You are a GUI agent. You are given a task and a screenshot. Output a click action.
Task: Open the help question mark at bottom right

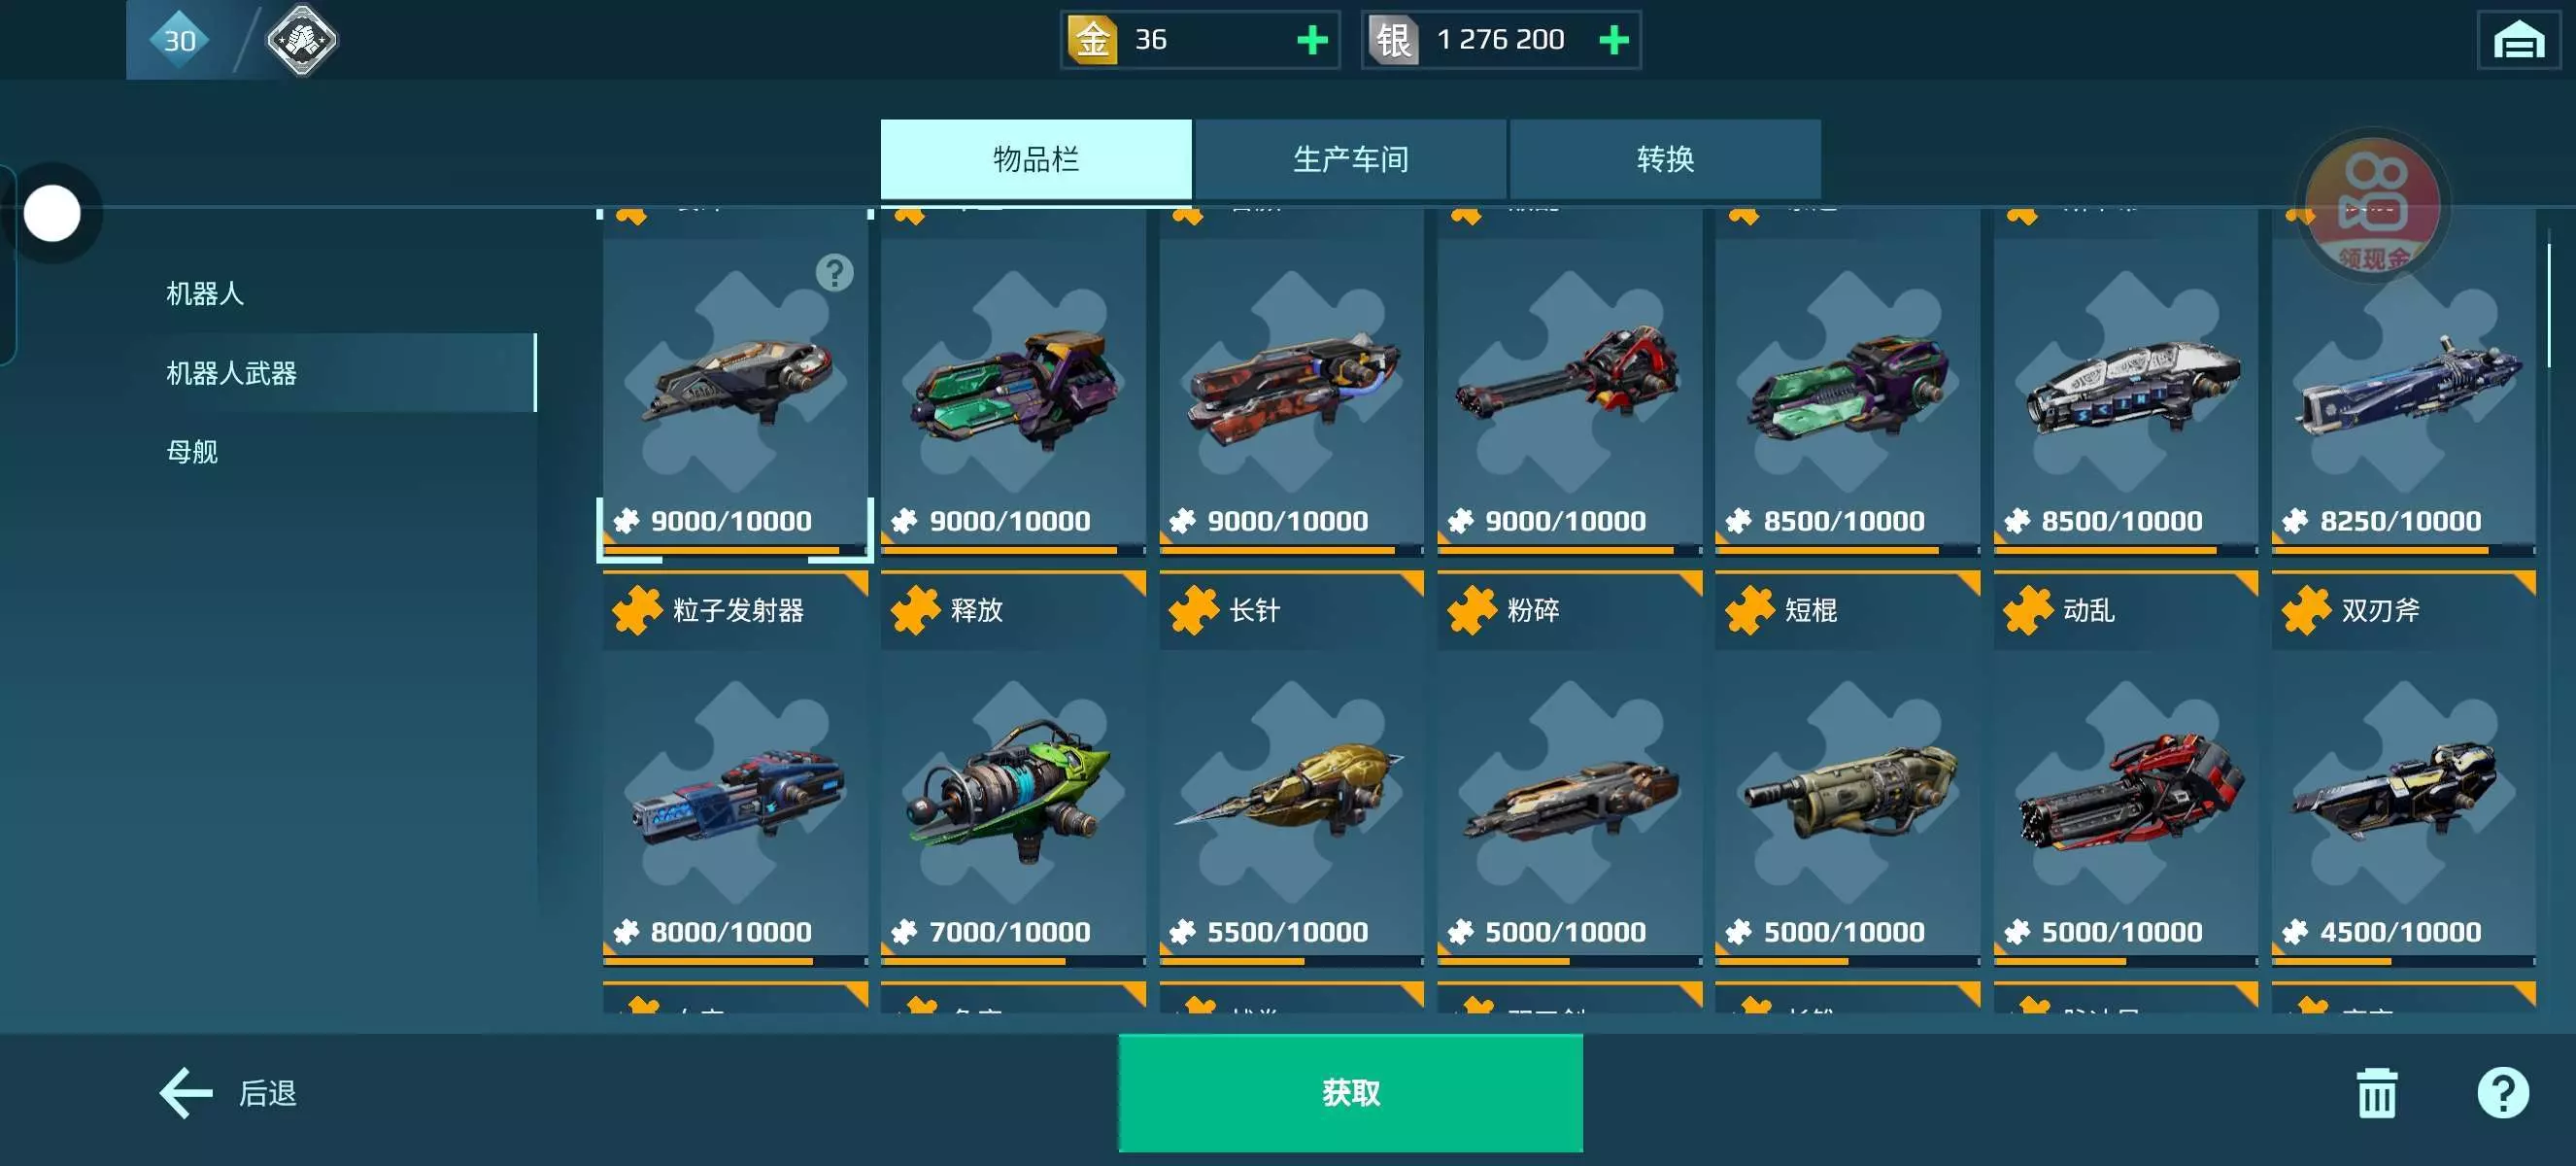pyautogui.click(x=2503, y=1093)
